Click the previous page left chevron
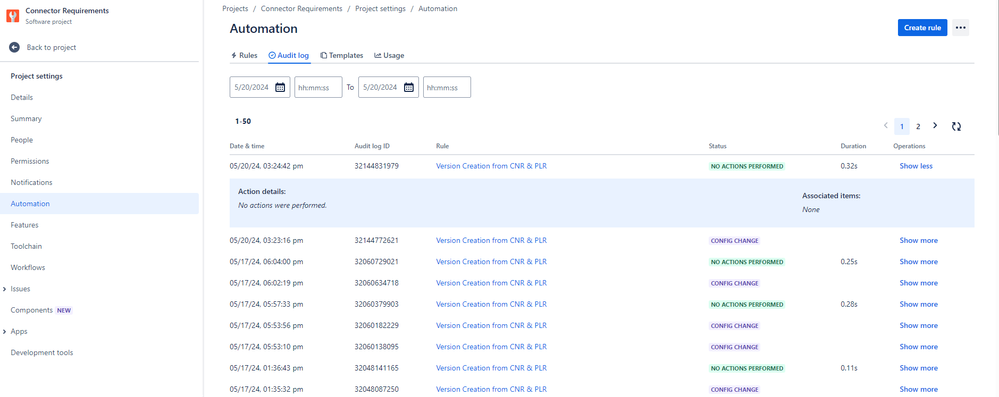Image resolution: width=999 pixels, height=397 pixels. tap(886, 126)
